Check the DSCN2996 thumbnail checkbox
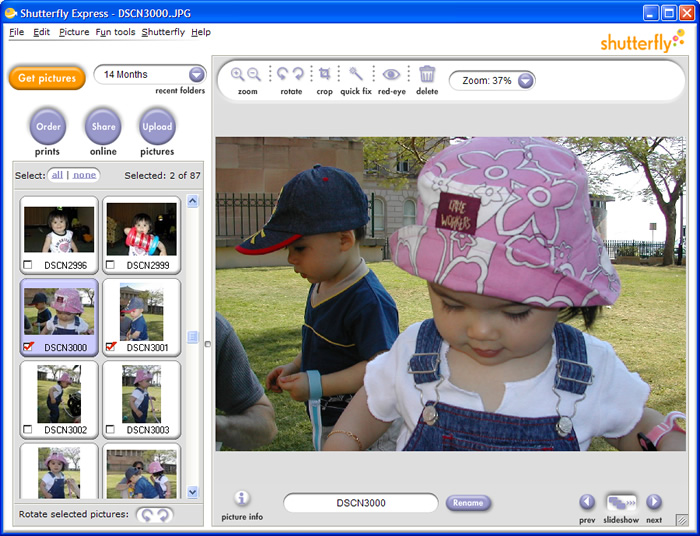Screen dimensions: 700x536 pos(27,265)
